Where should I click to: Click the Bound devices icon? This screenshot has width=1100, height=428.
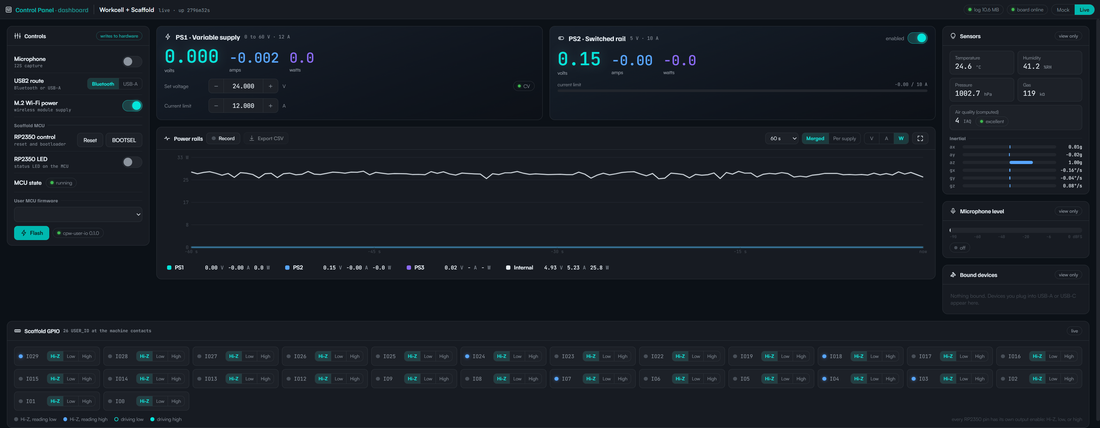[x=953, y=275]
